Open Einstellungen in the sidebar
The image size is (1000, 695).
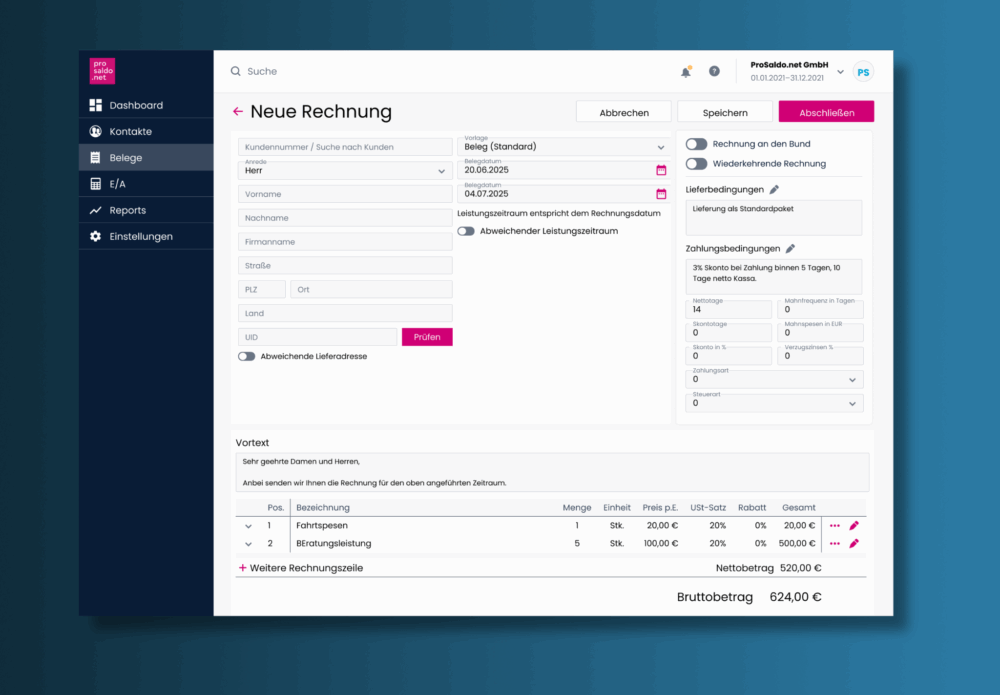pyautogui.click(x=141, y=236)
